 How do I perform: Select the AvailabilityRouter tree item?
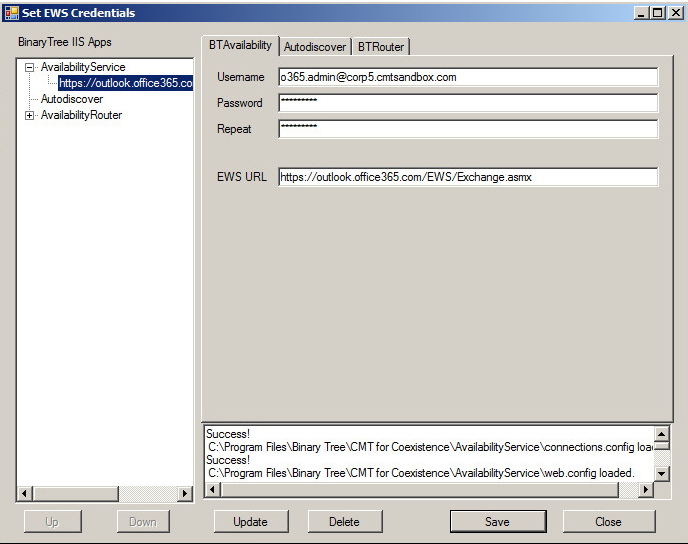click(81, 115)
